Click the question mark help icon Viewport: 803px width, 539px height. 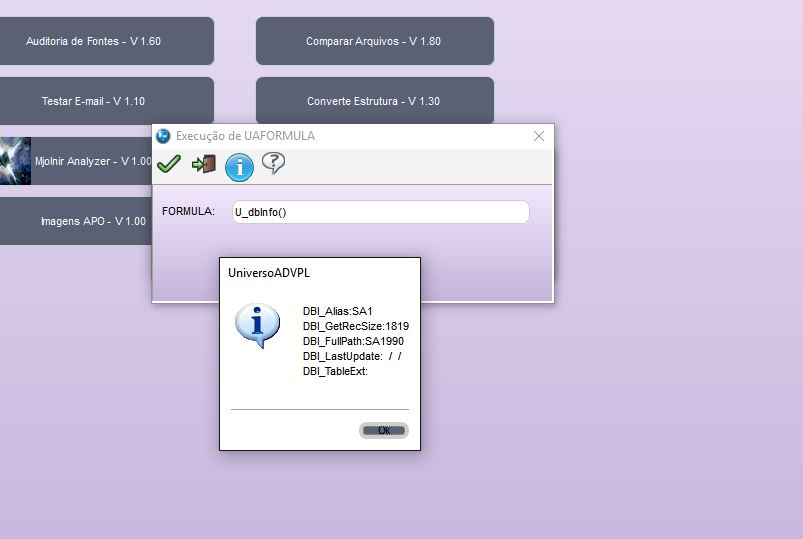[x=273, y=164]
